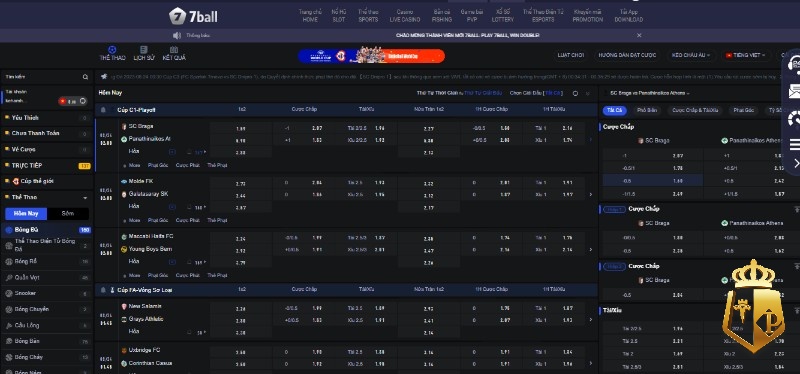This screenshot has width=800, height=374.
Task: Select the Phổ Biến market tab
Action: [647, 110]
